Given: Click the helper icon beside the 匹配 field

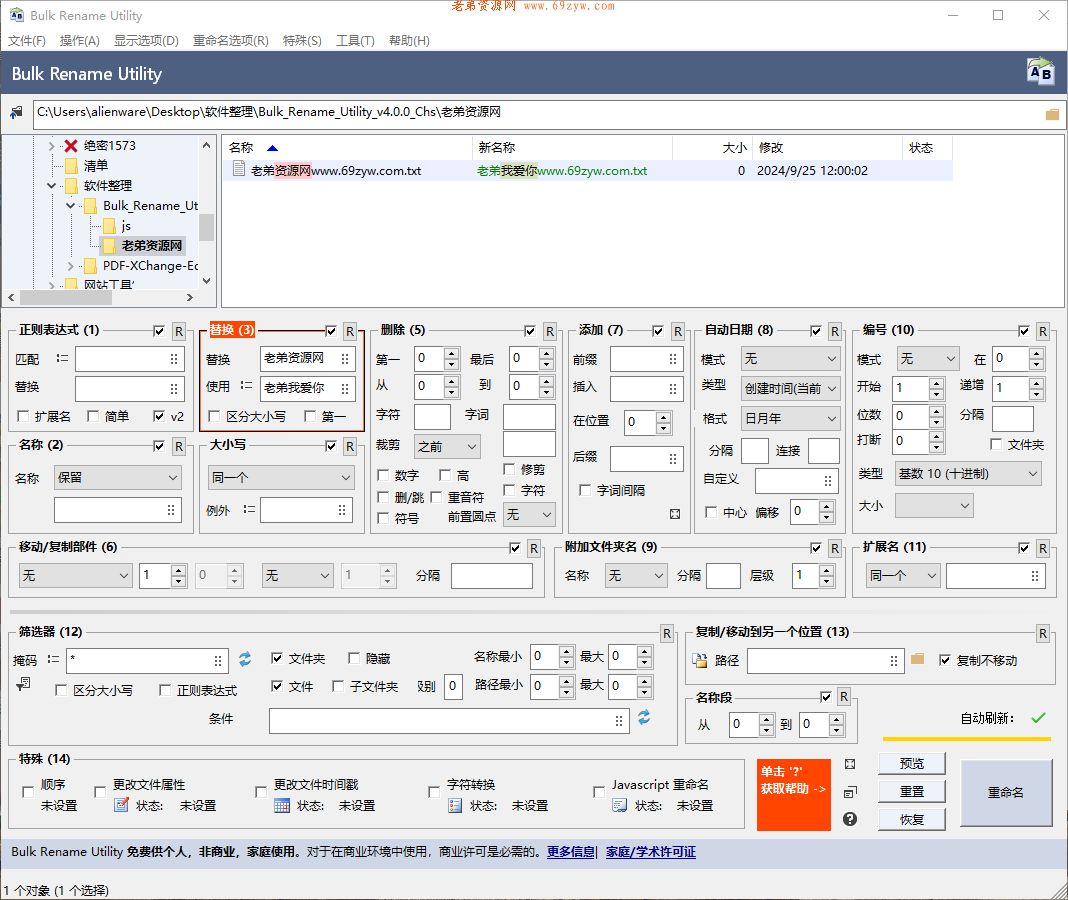Looking at the screenshot, I should click(62, 358).
